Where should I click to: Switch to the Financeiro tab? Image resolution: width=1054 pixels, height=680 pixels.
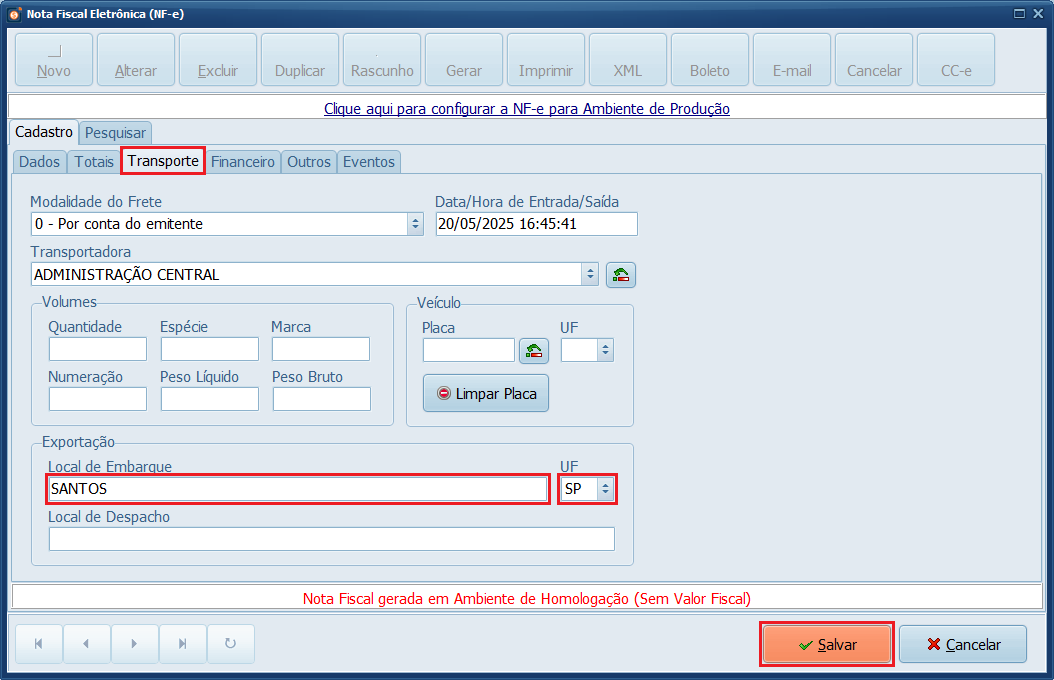click(x=243, y=161)
